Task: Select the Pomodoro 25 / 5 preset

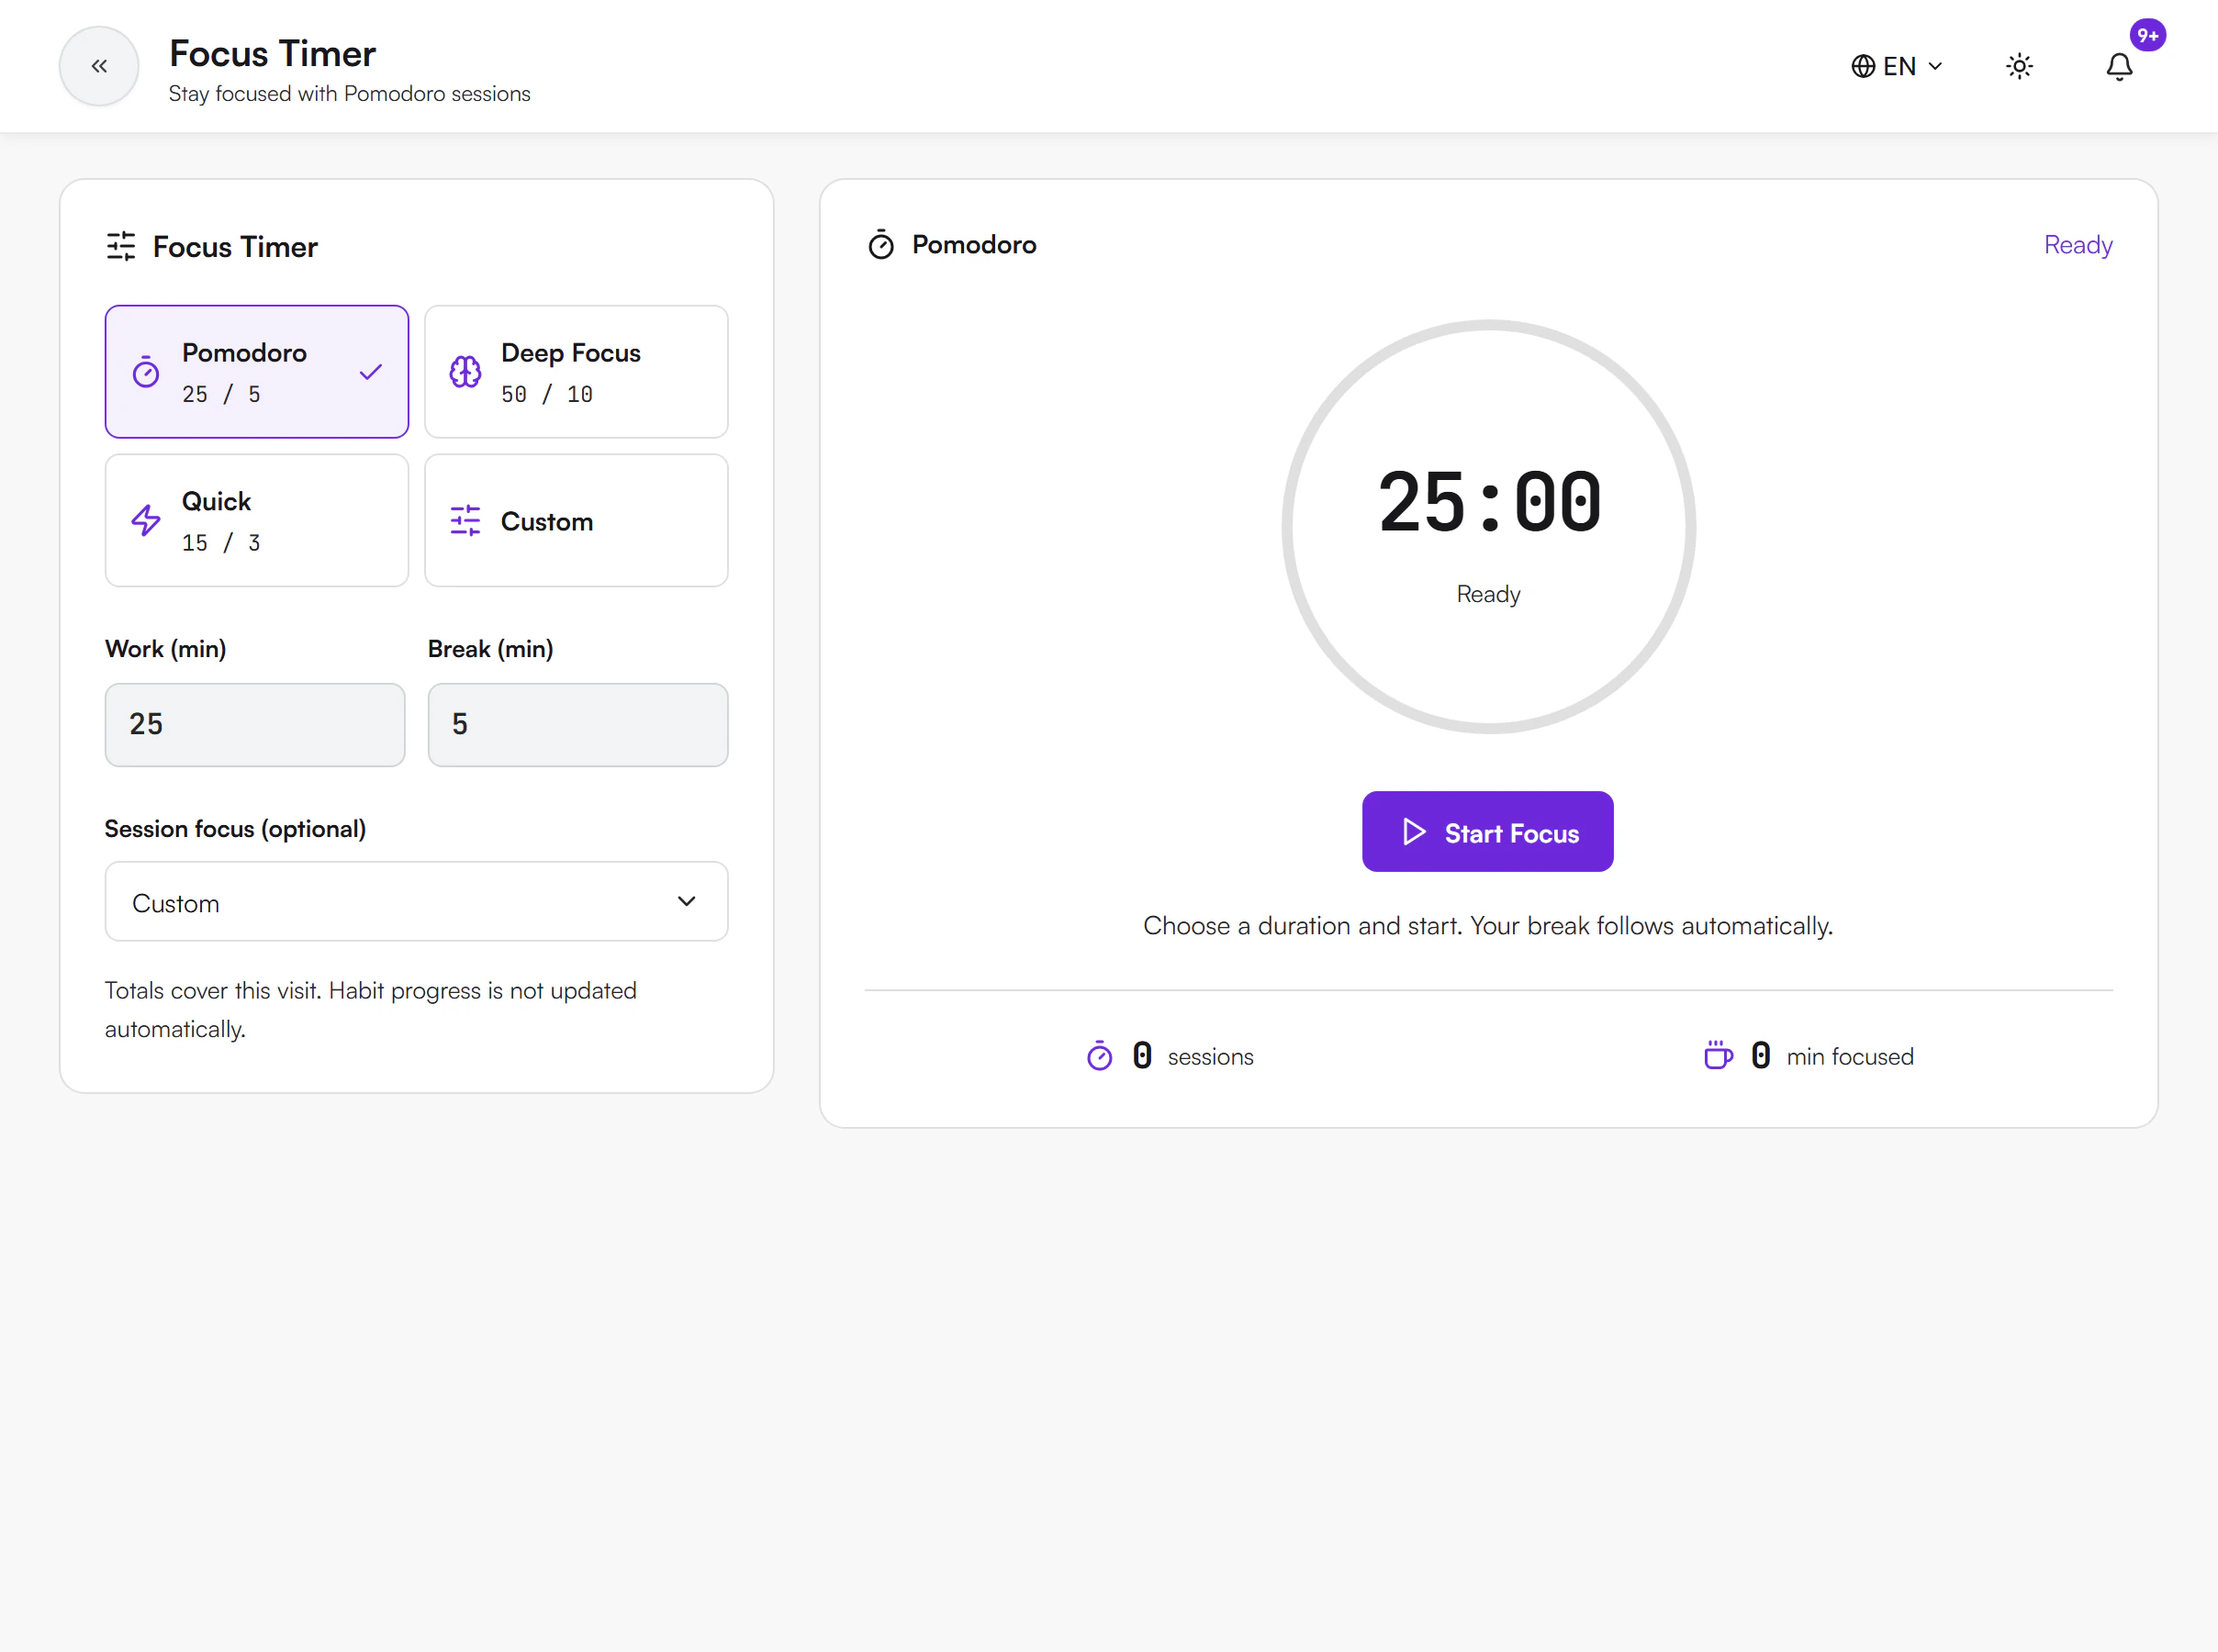Action: 257,372
